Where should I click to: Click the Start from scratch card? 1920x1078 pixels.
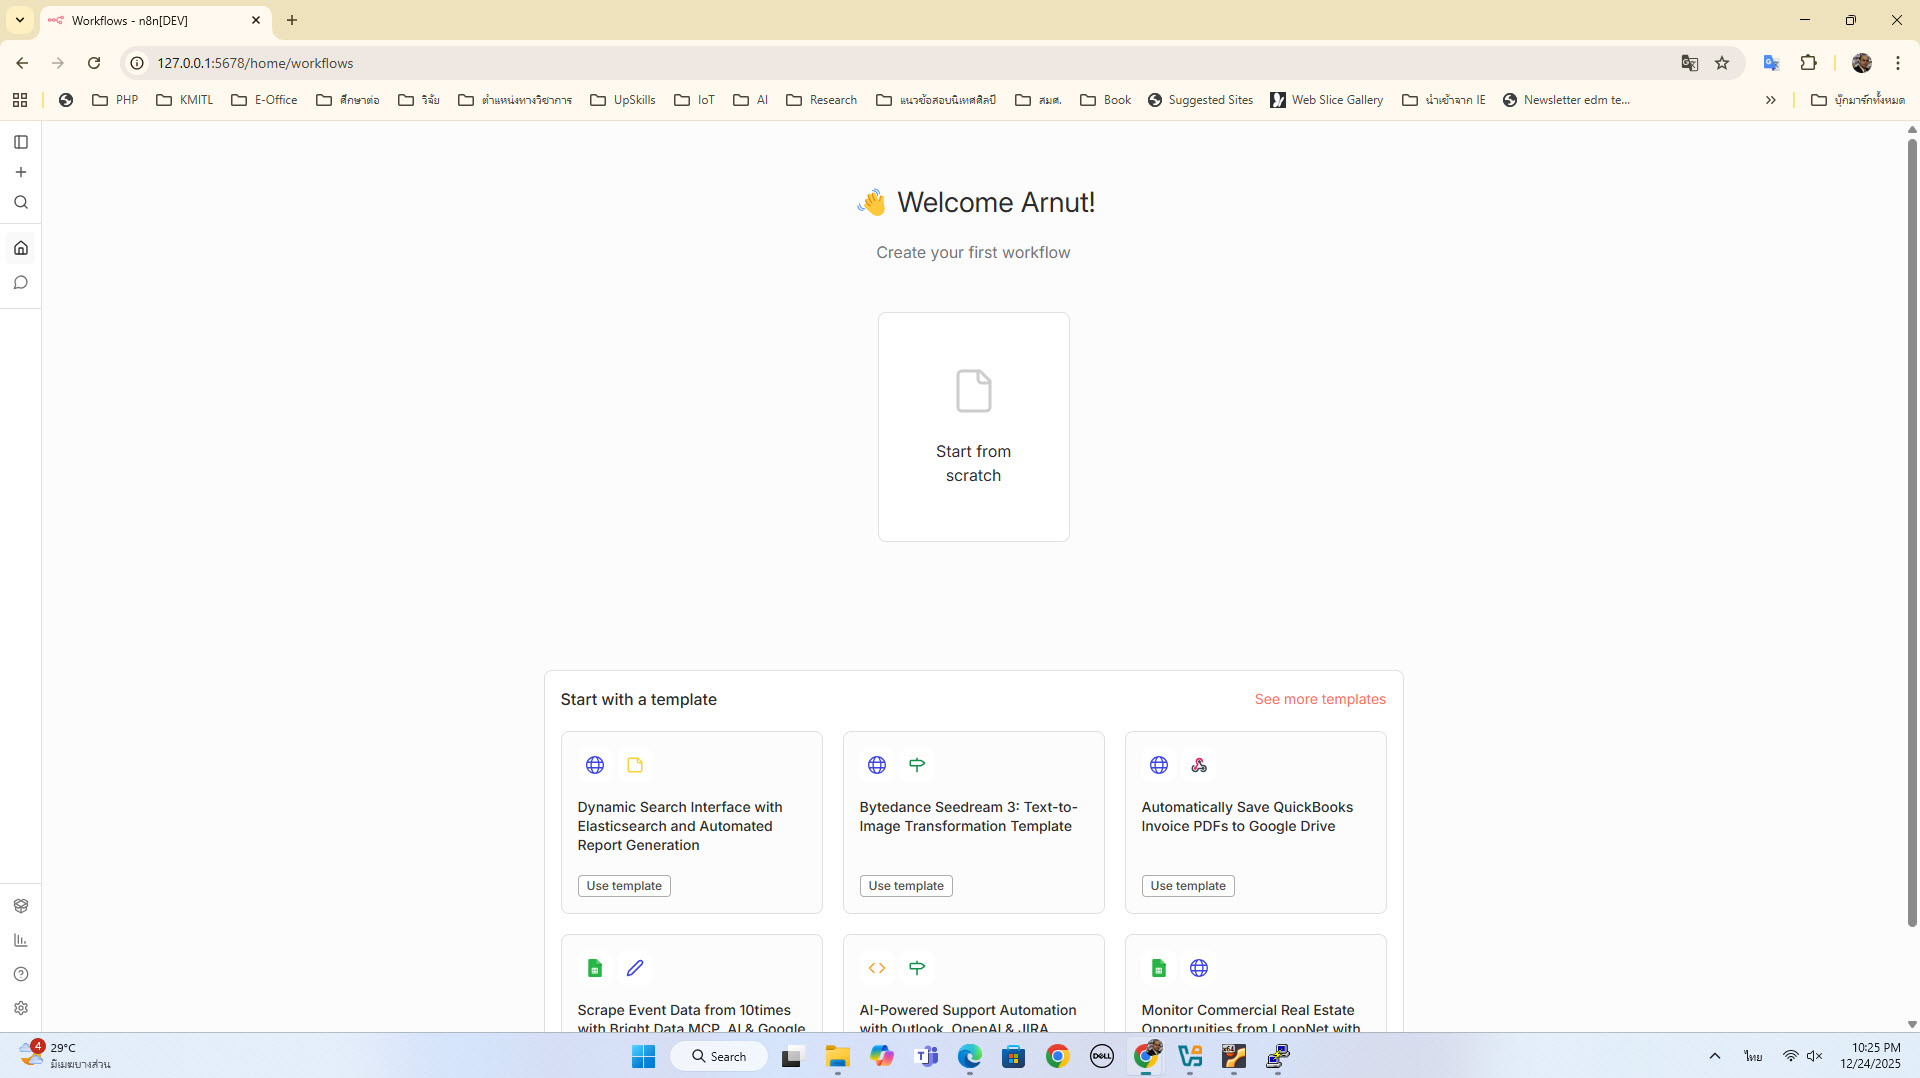pos(973,427)
